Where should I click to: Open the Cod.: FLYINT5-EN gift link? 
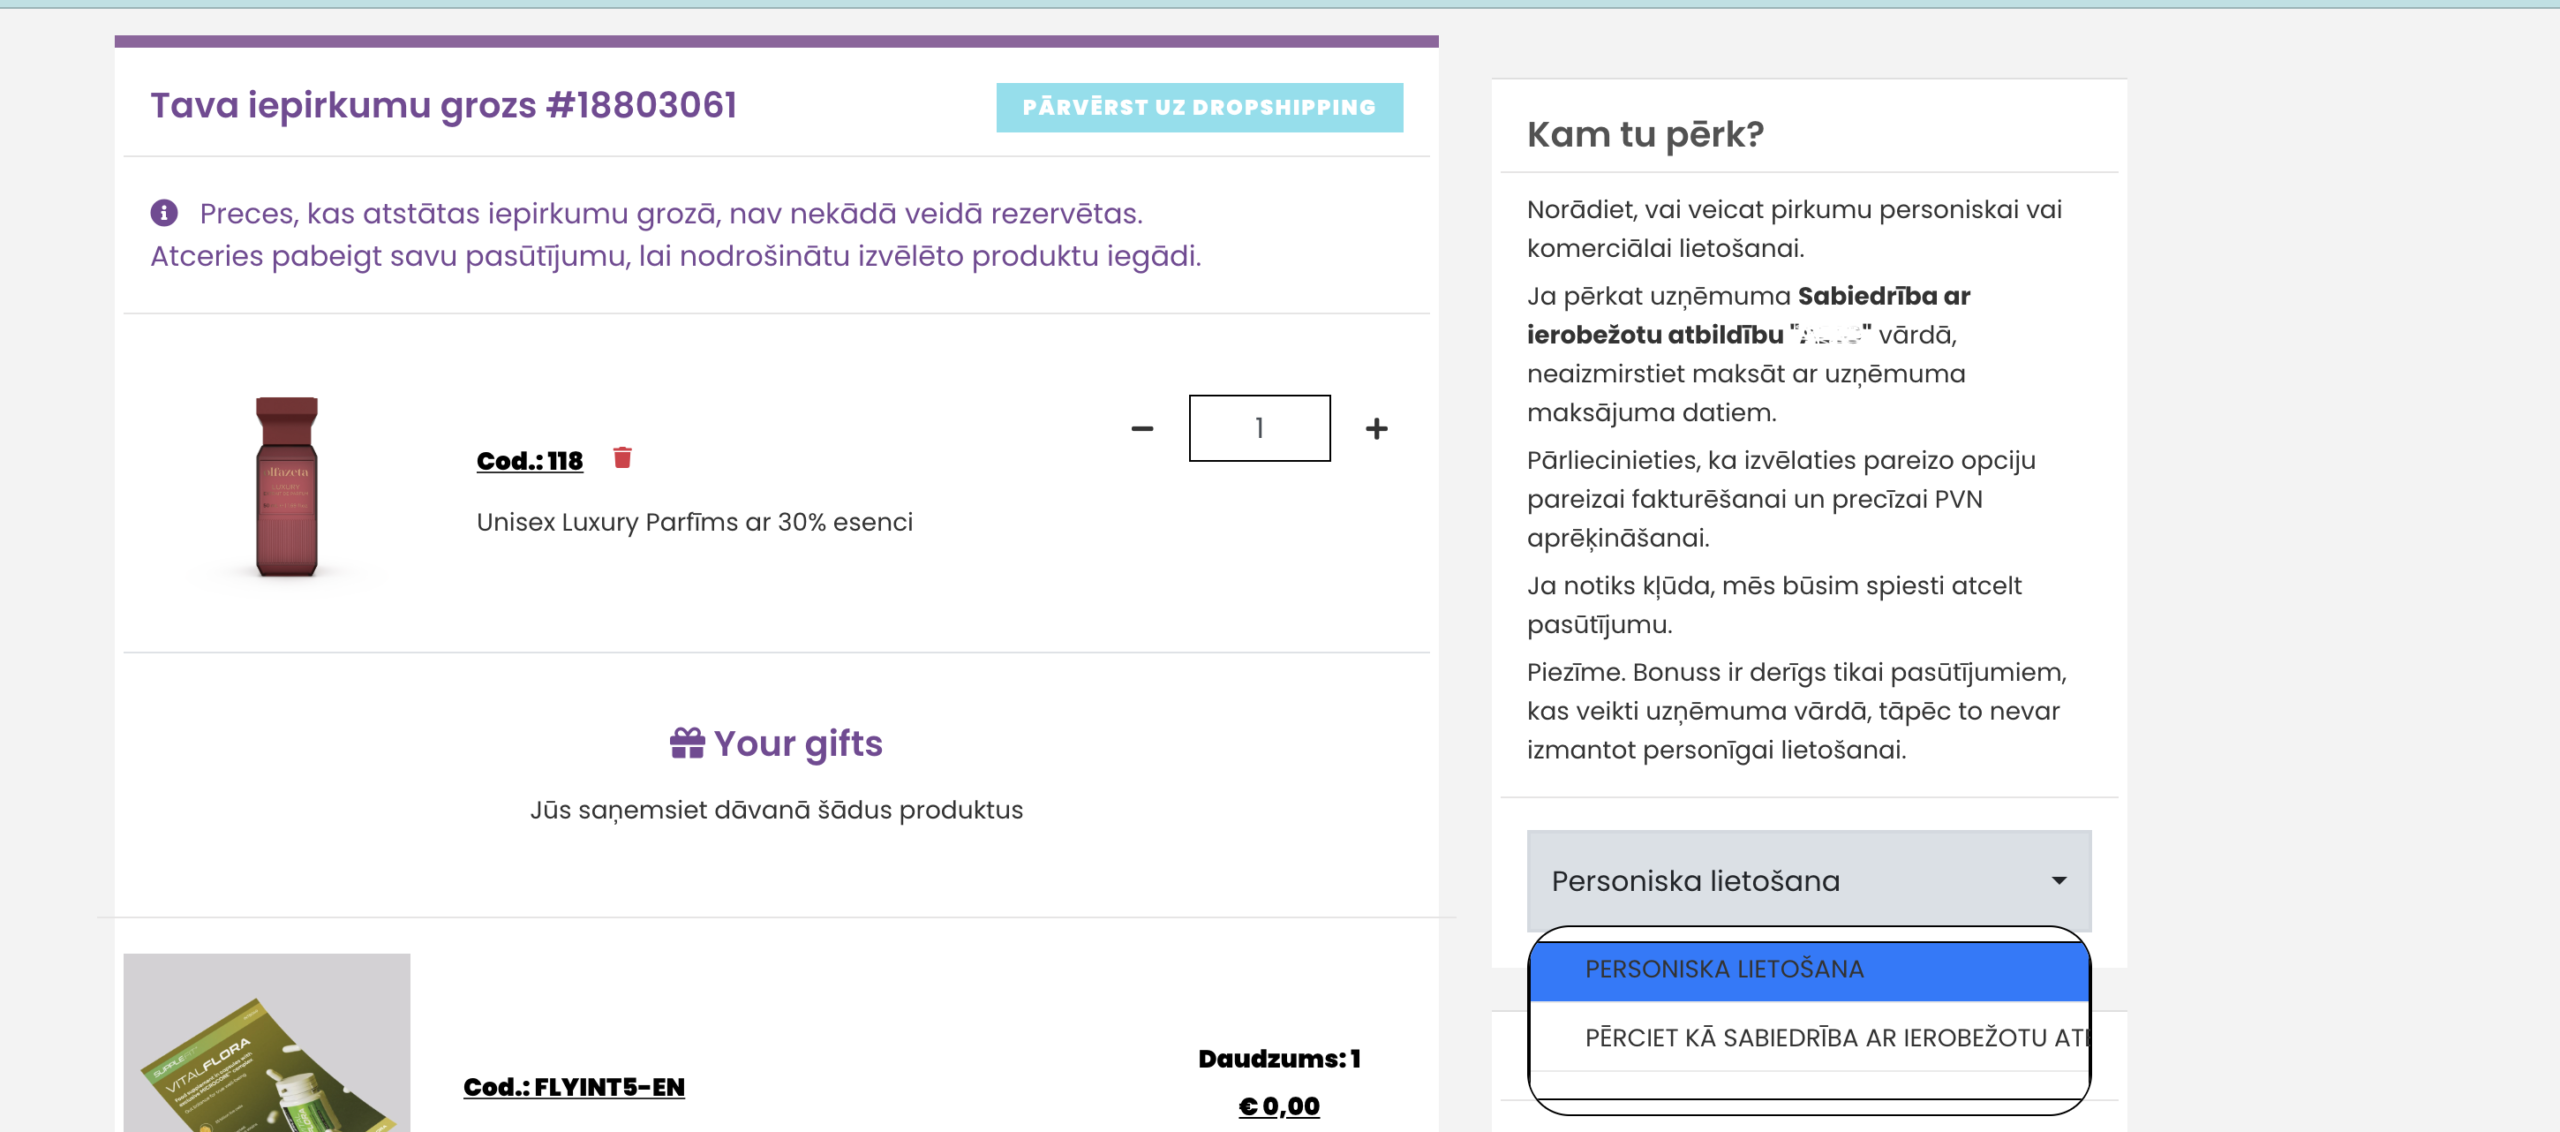(x=572, y=1086)
